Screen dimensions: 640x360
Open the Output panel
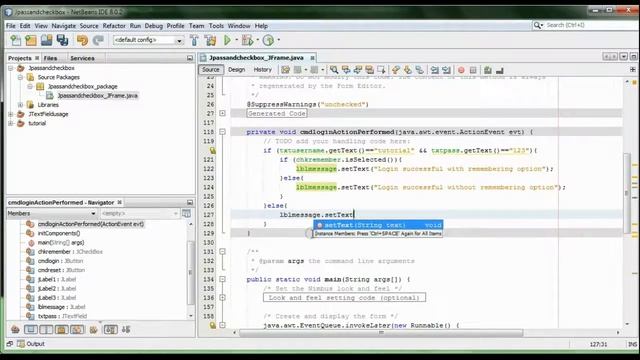tap(31, 344)
